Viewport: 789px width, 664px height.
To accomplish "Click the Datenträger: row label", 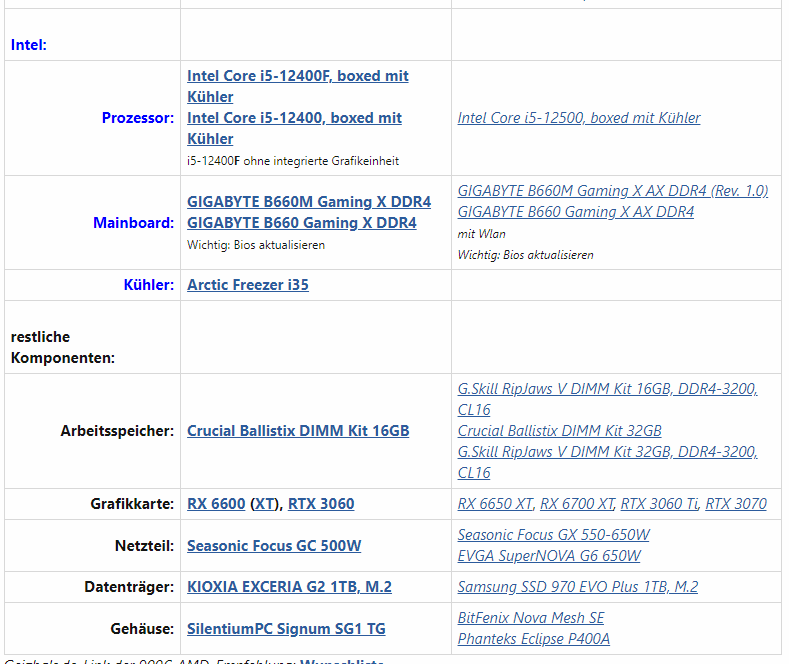I will (x=129, y=587).
